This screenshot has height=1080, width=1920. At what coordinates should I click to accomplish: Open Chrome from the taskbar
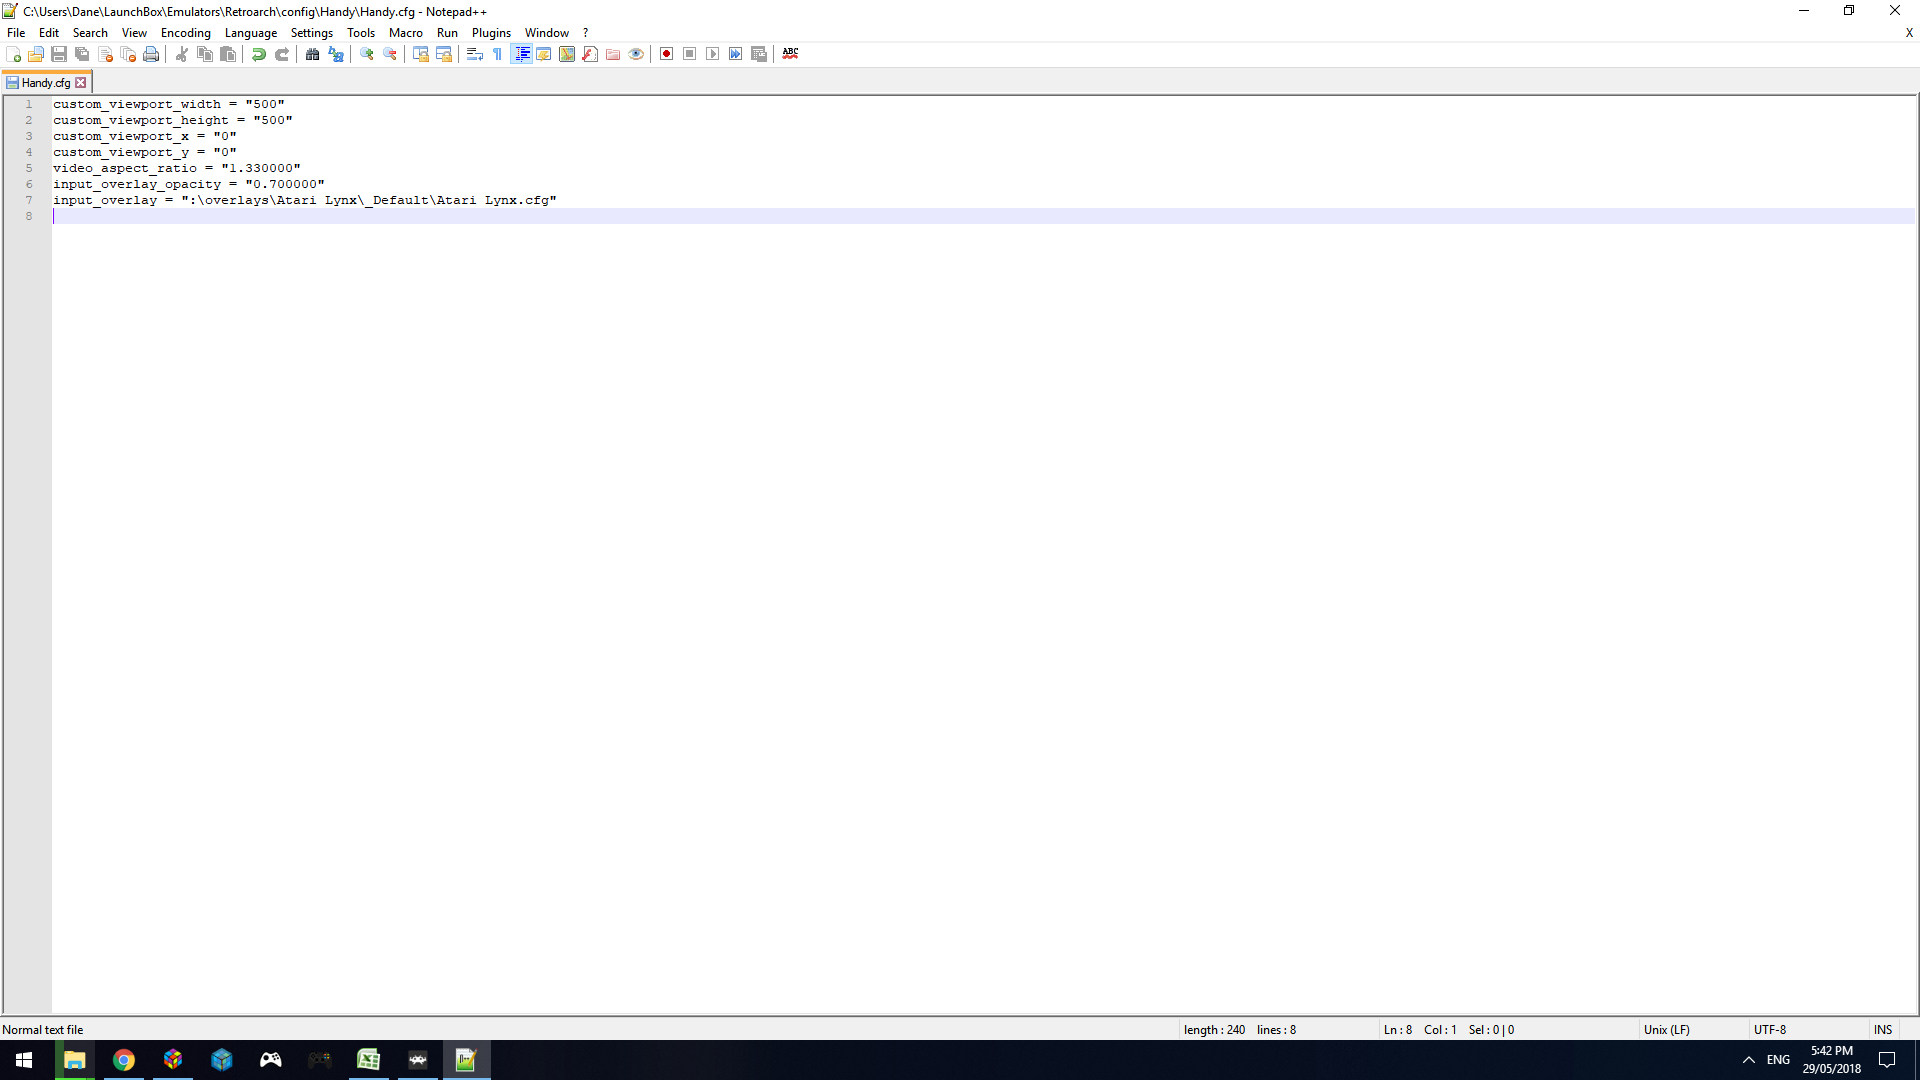(x=124, y=1060)
